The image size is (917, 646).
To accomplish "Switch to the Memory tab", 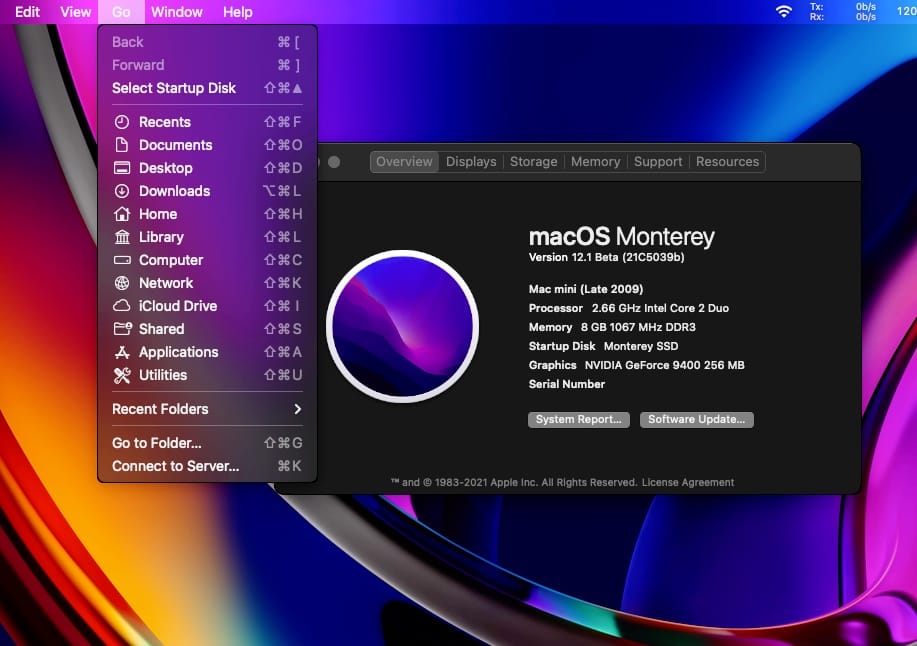I will click(595, 162).
